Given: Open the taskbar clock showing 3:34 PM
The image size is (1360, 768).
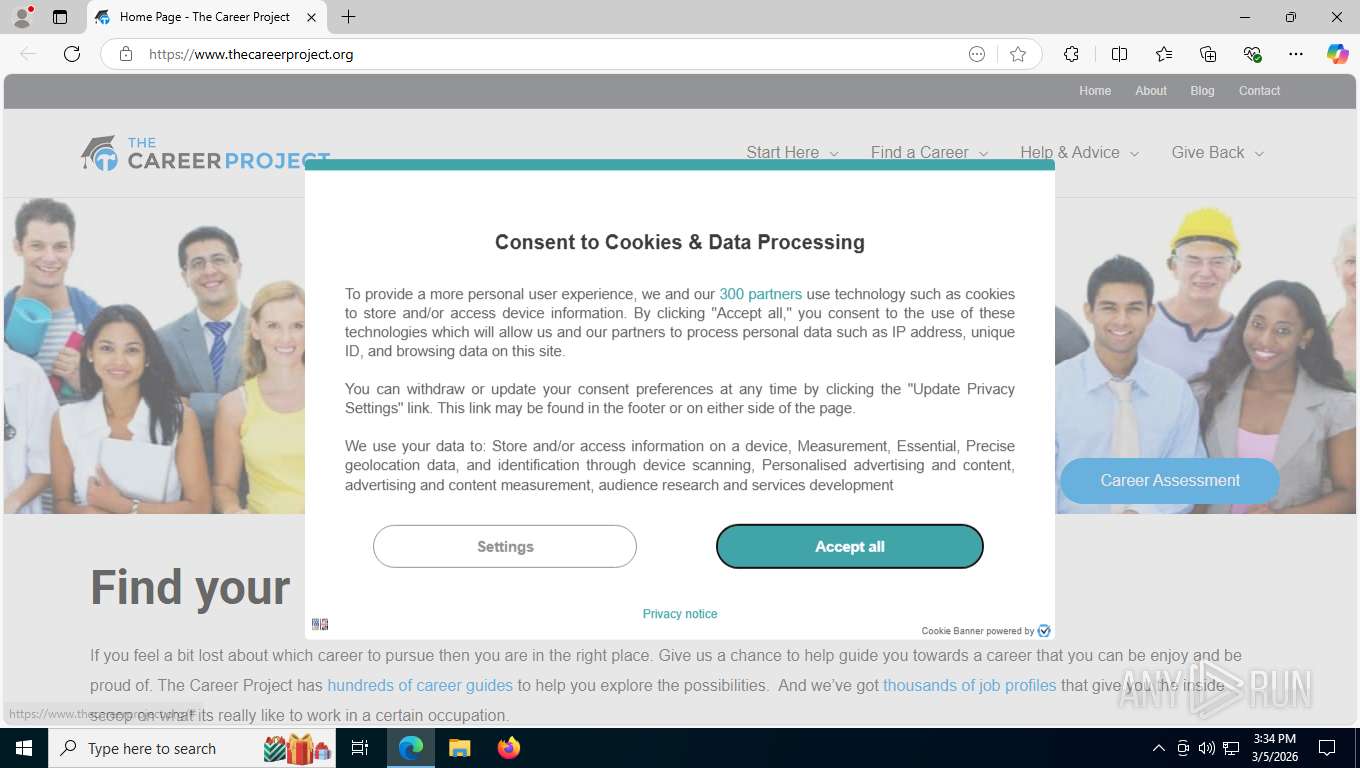Looking at the screenshot, I should 1274,748.
